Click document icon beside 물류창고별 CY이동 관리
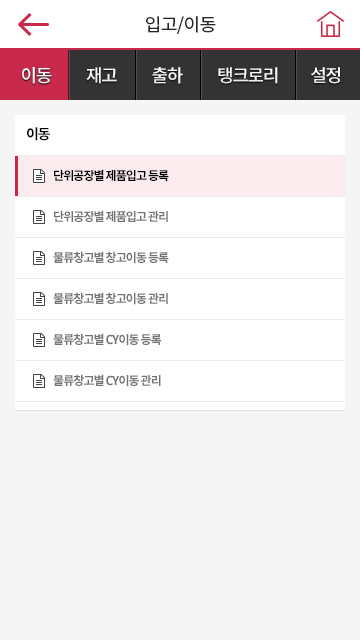This screenshot has height=640, width=360. [39, 381]
